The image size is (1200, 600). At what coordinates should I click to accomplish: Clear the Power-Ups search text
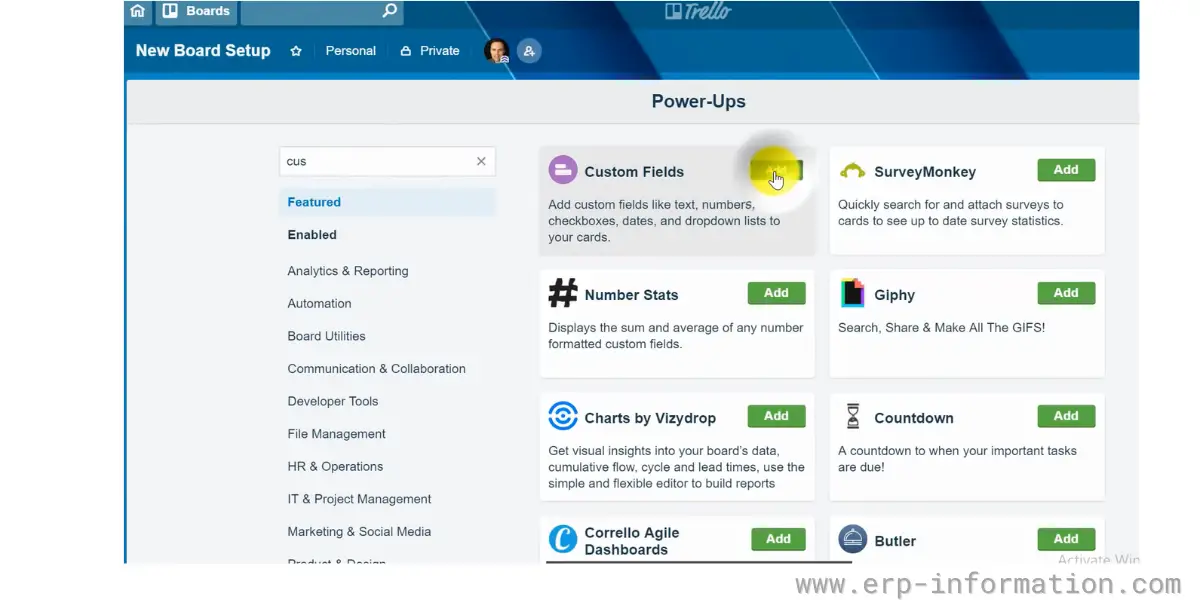[481, 161]
